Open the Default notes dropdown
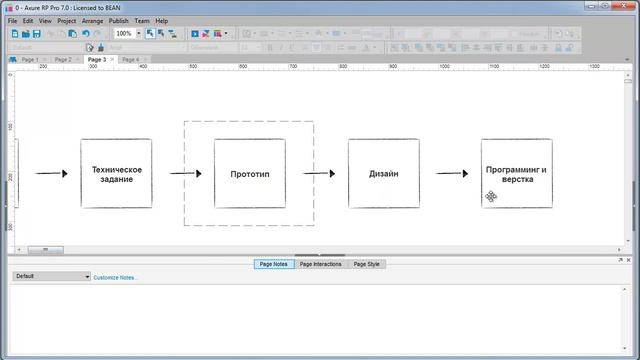This screenshot has height=360, width=640. point(51,276)
